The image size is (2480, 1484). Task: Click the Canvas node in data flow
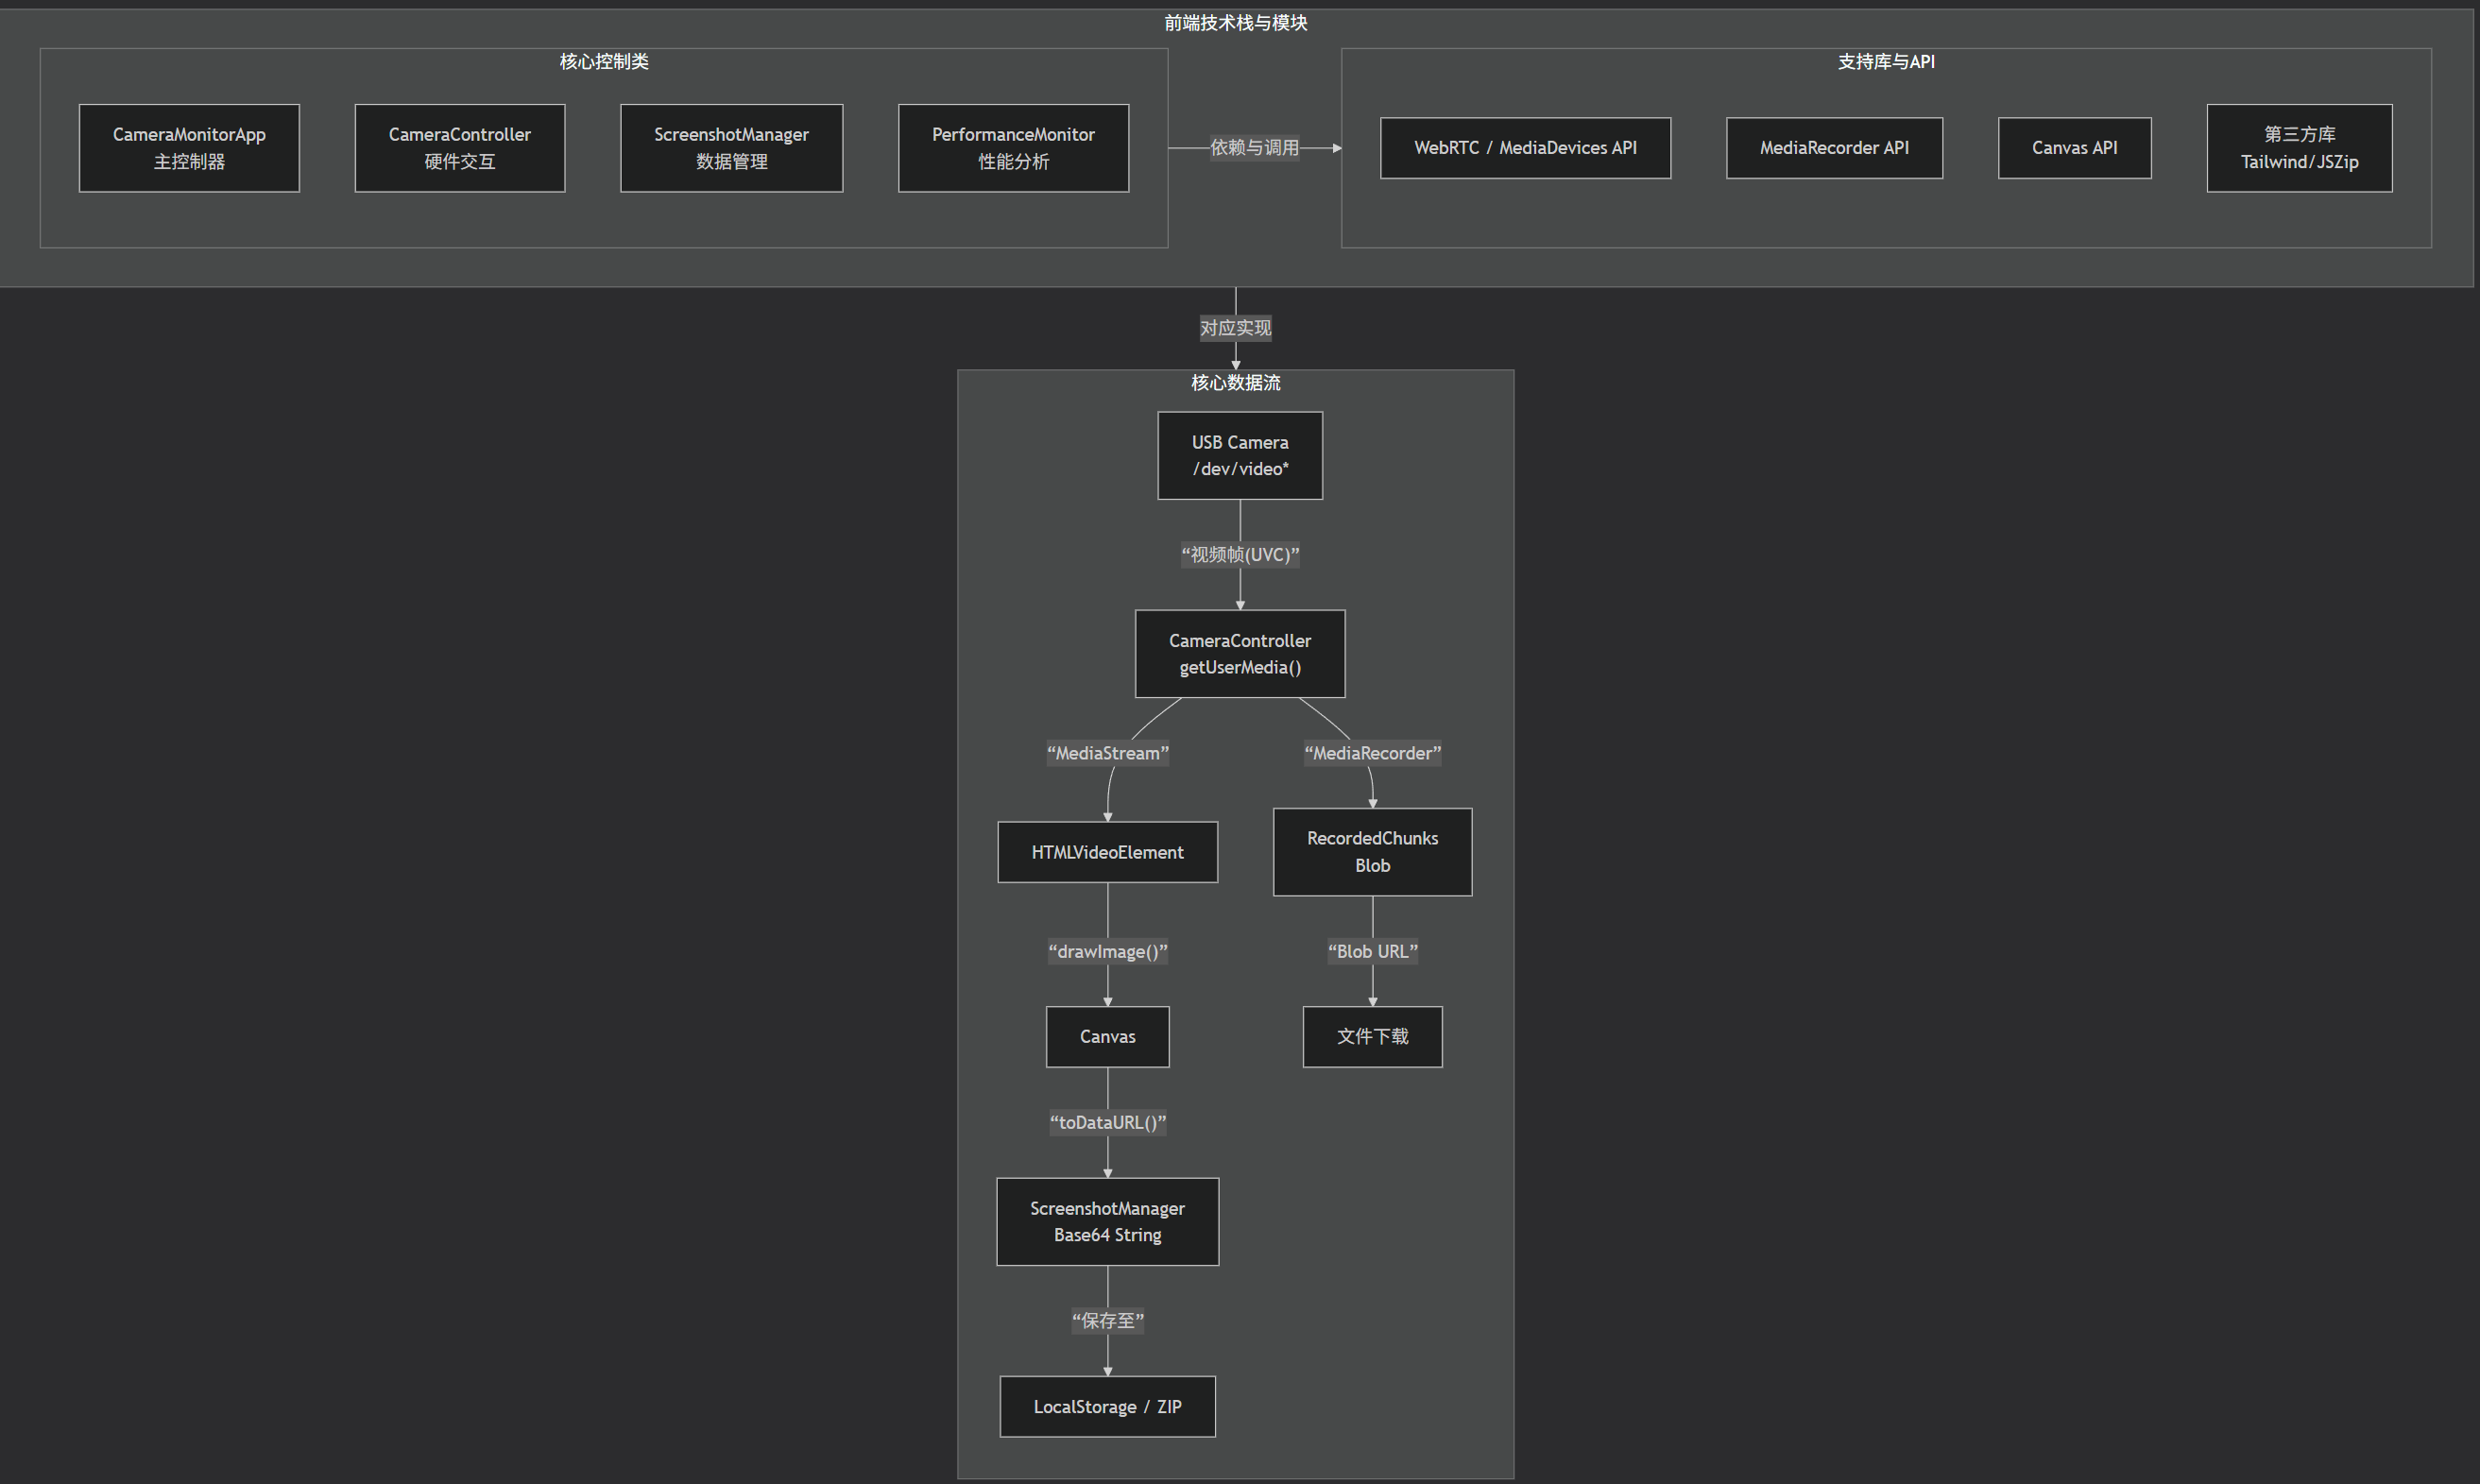(1107, 1036)
